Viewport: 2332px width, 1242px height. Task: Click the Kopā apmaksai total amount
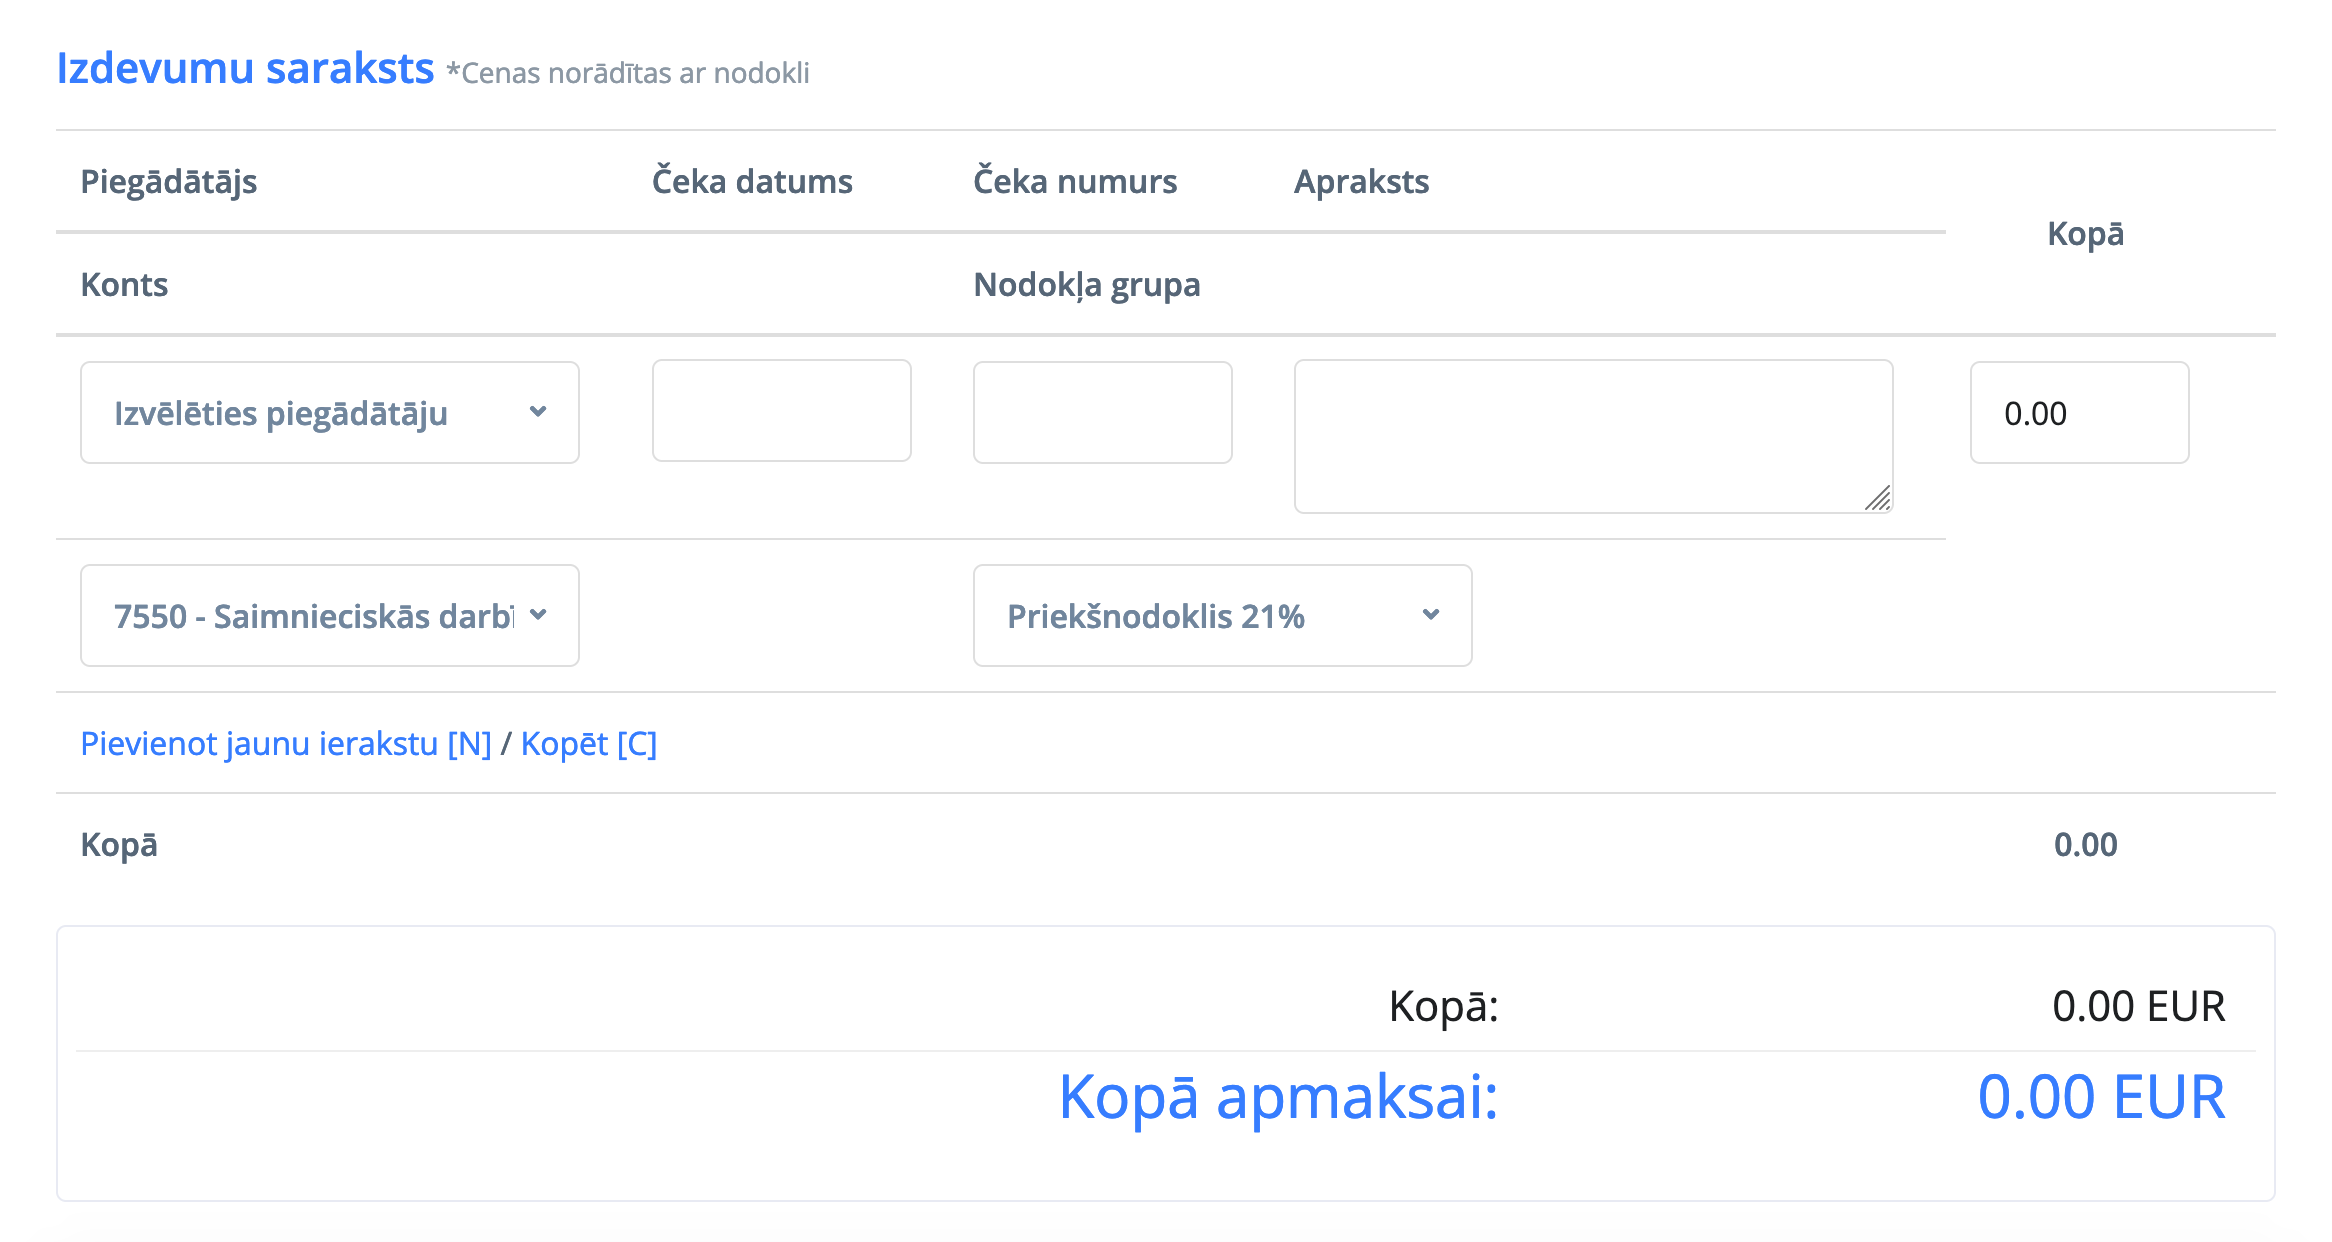click(x=2101, y=1097)
